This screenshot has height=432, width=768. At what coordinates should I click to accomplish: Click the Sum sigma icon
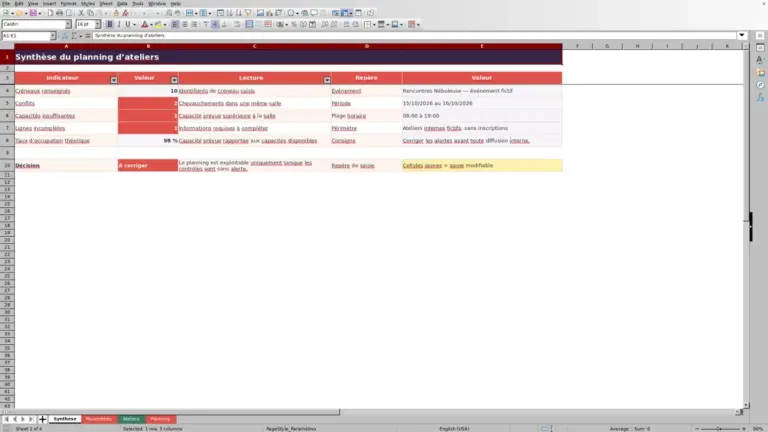[x=74, y=36]
